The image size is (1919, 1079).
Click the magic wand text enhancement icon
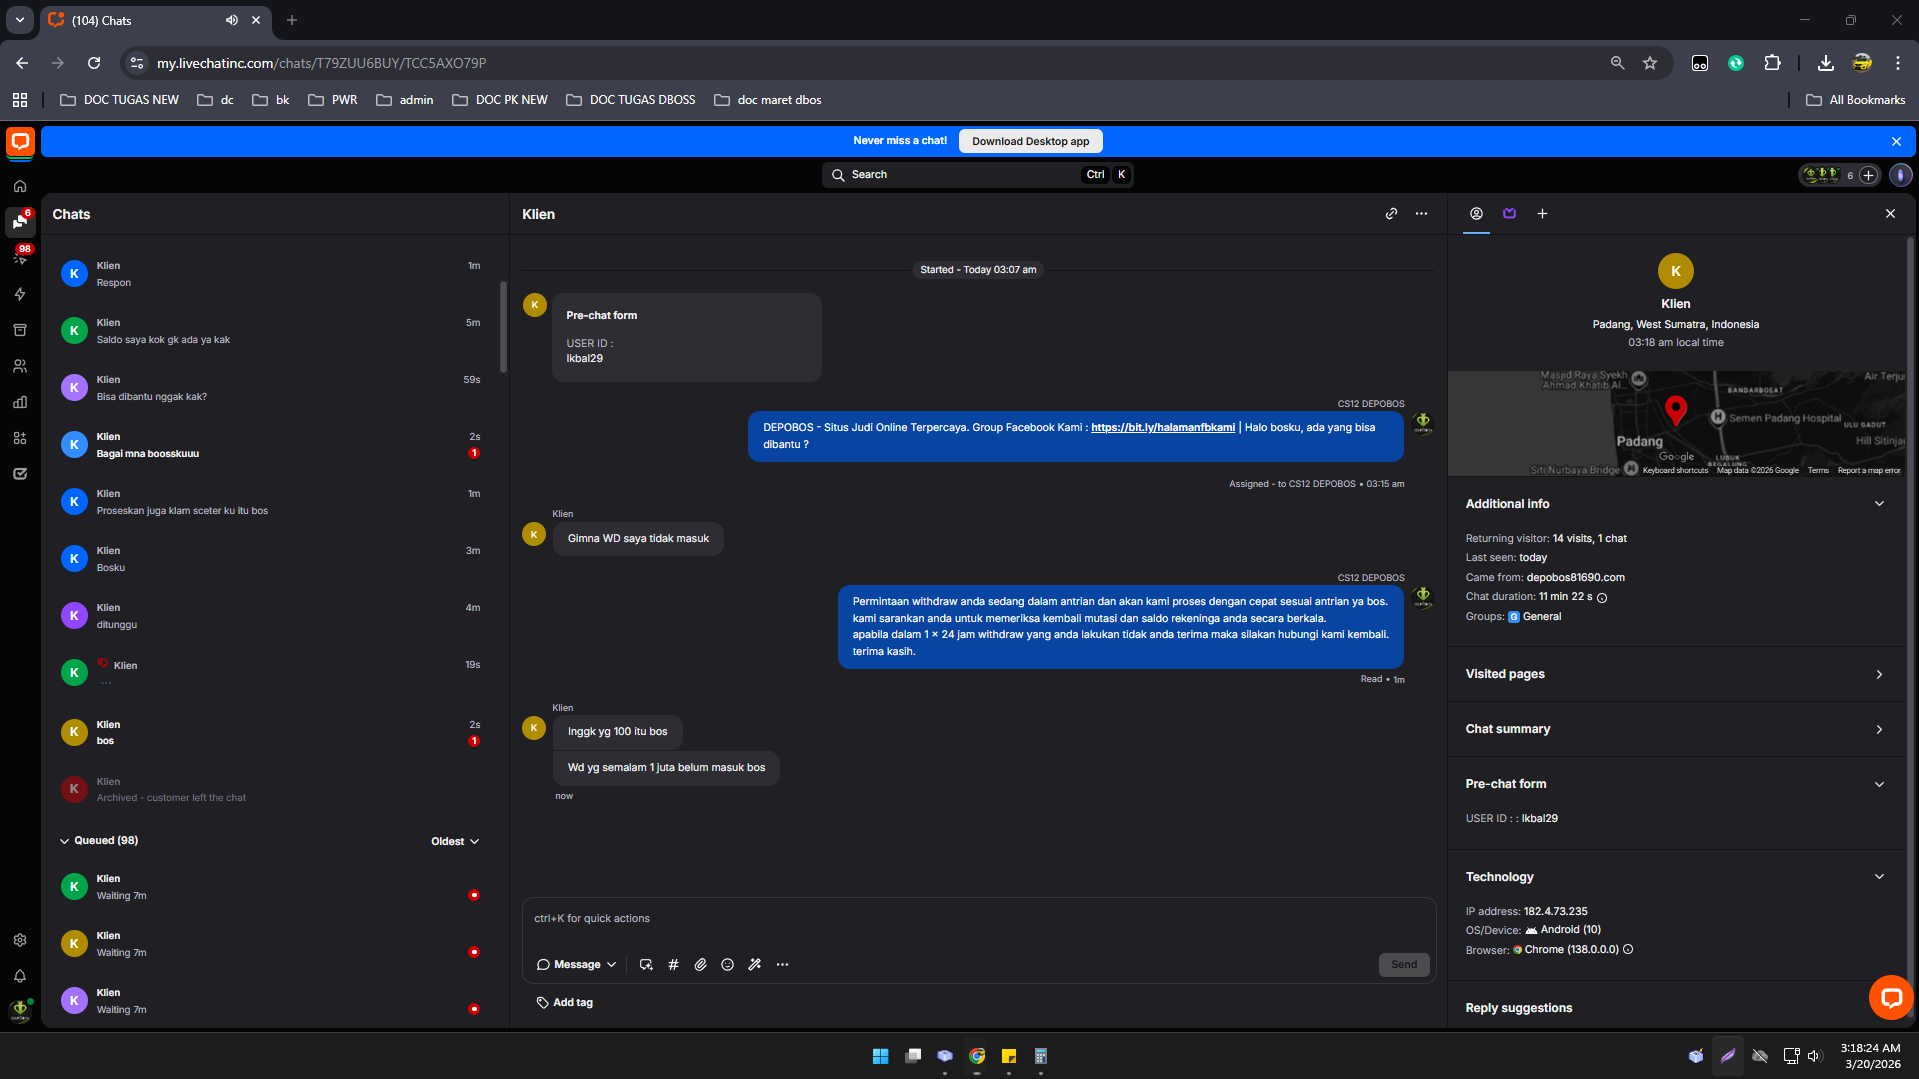coord(755,965)
